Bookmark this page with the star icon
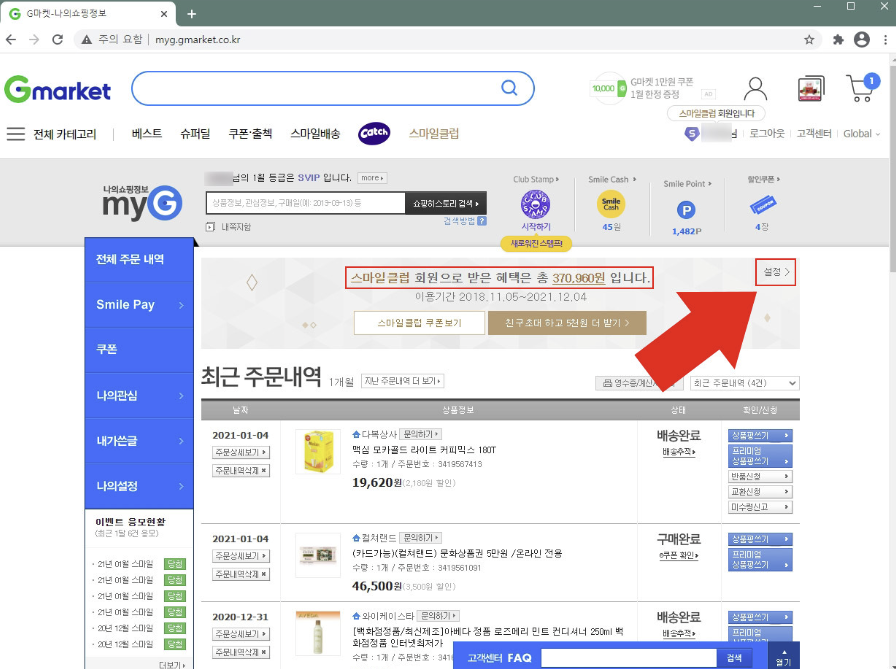This screenshot has height=669, width=896. coord(809,39)
